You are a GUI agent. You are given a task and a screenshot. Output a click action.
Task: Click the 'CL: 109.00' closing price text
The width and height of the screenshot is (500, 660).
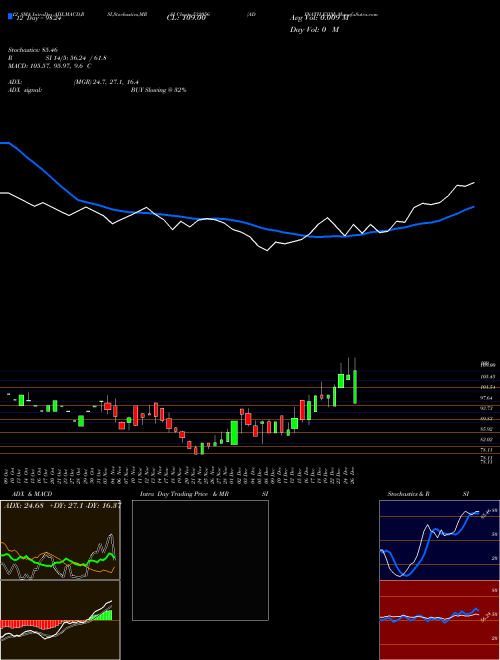click(186, 18)
